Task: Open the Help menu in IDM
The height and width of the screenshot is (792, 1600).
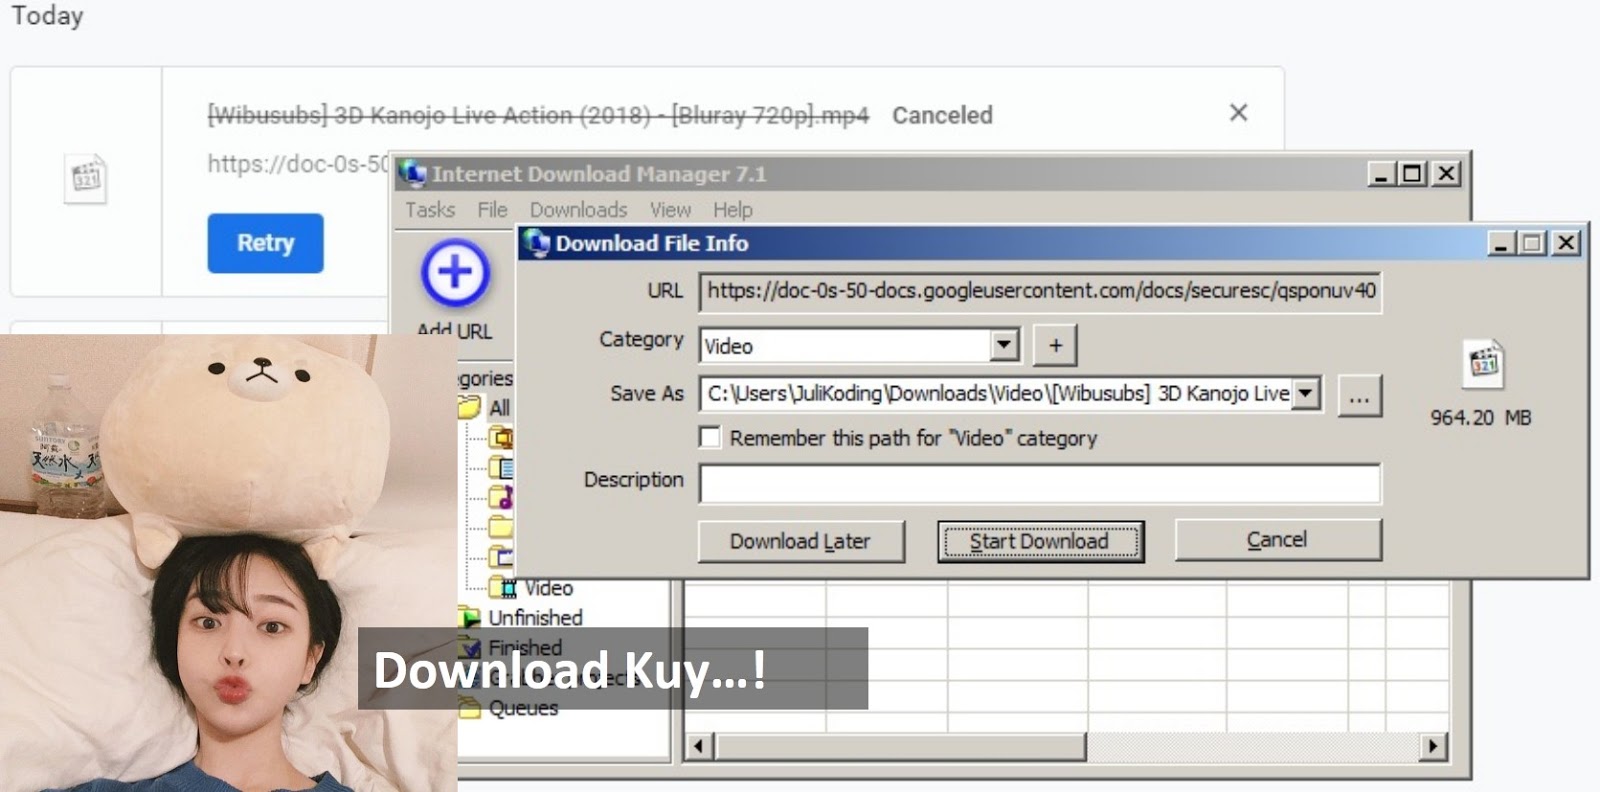Action: pyautogui.click(x=733, y=210)
